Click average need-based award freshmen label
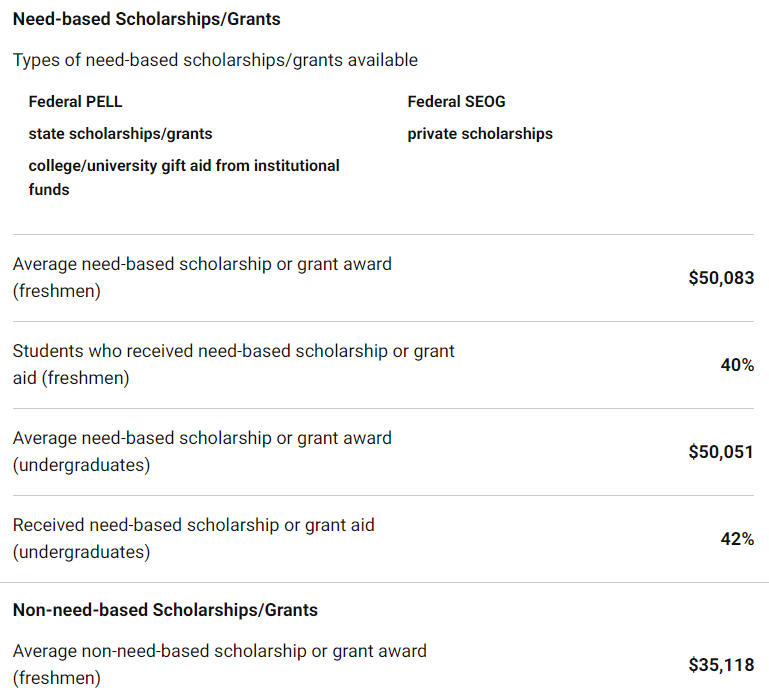769x692 pixels. click(202, 277)
